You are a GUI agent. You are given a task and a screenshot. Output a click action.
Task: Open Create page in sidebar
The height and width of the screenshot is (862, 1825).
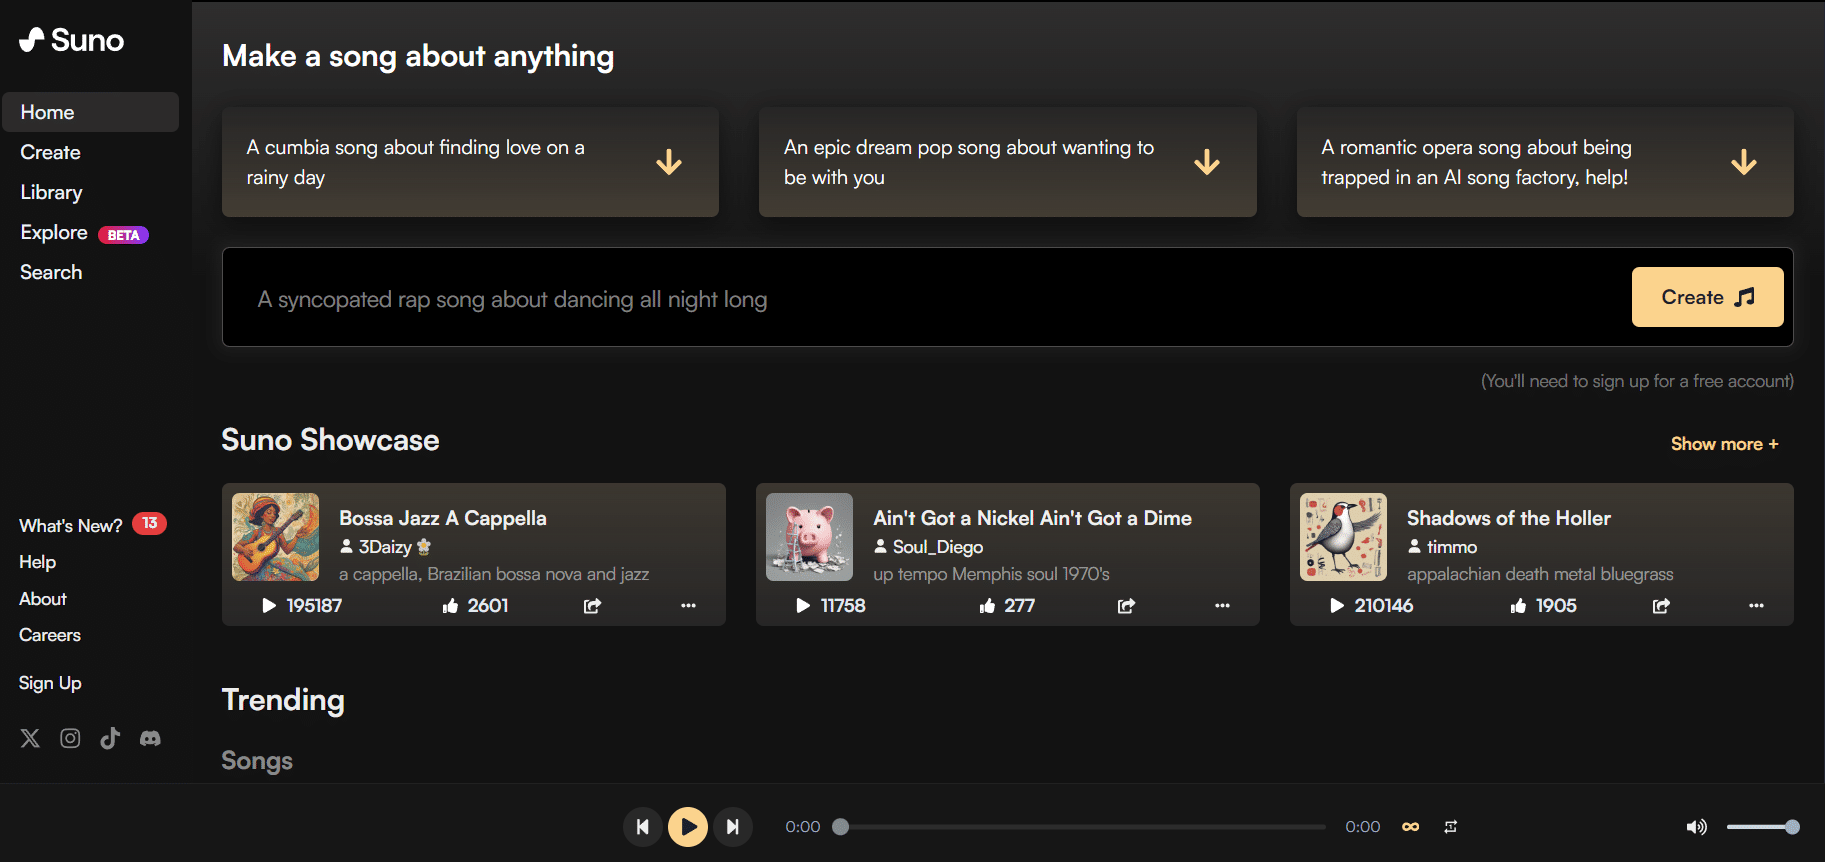point(51,152)
